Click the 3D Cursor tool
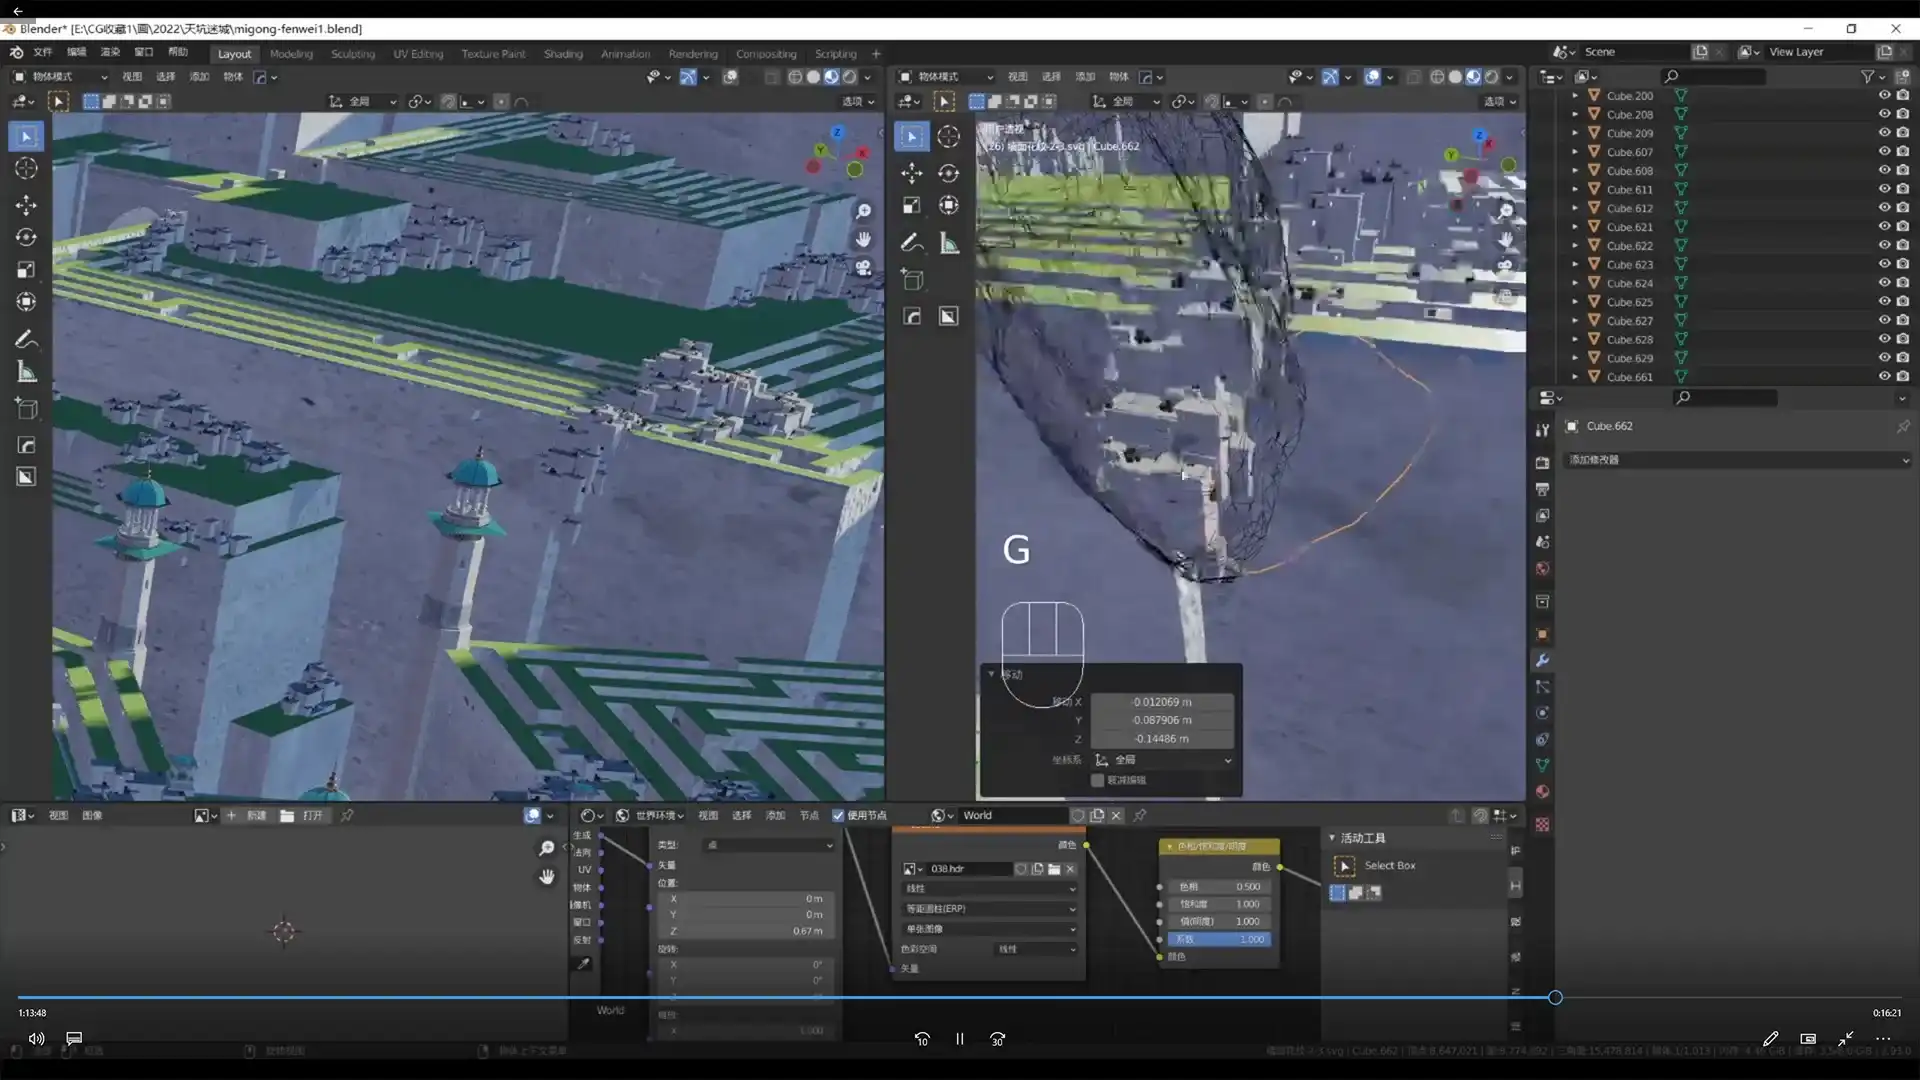Screen dimensions: 1920x1080 pyautogui.click(x=26, y=168)
